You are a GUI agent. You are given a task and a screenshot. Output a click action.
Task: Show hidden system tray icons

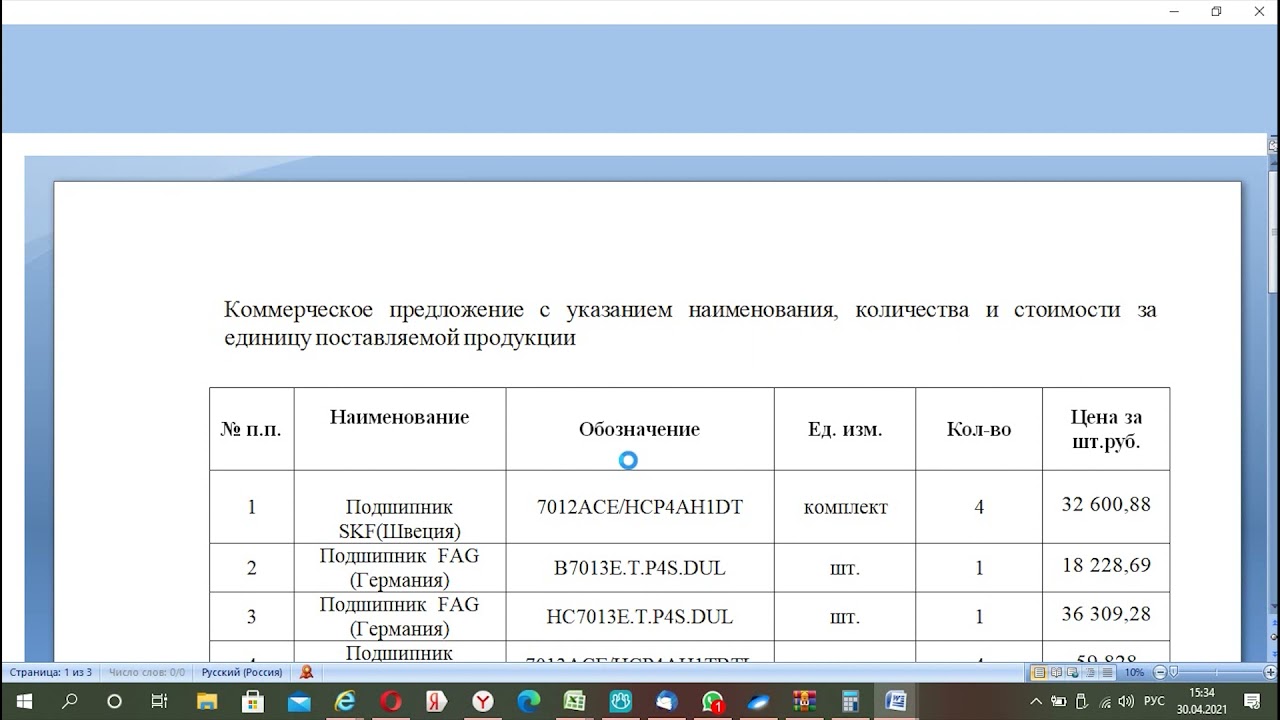[x=1036, y=701]
